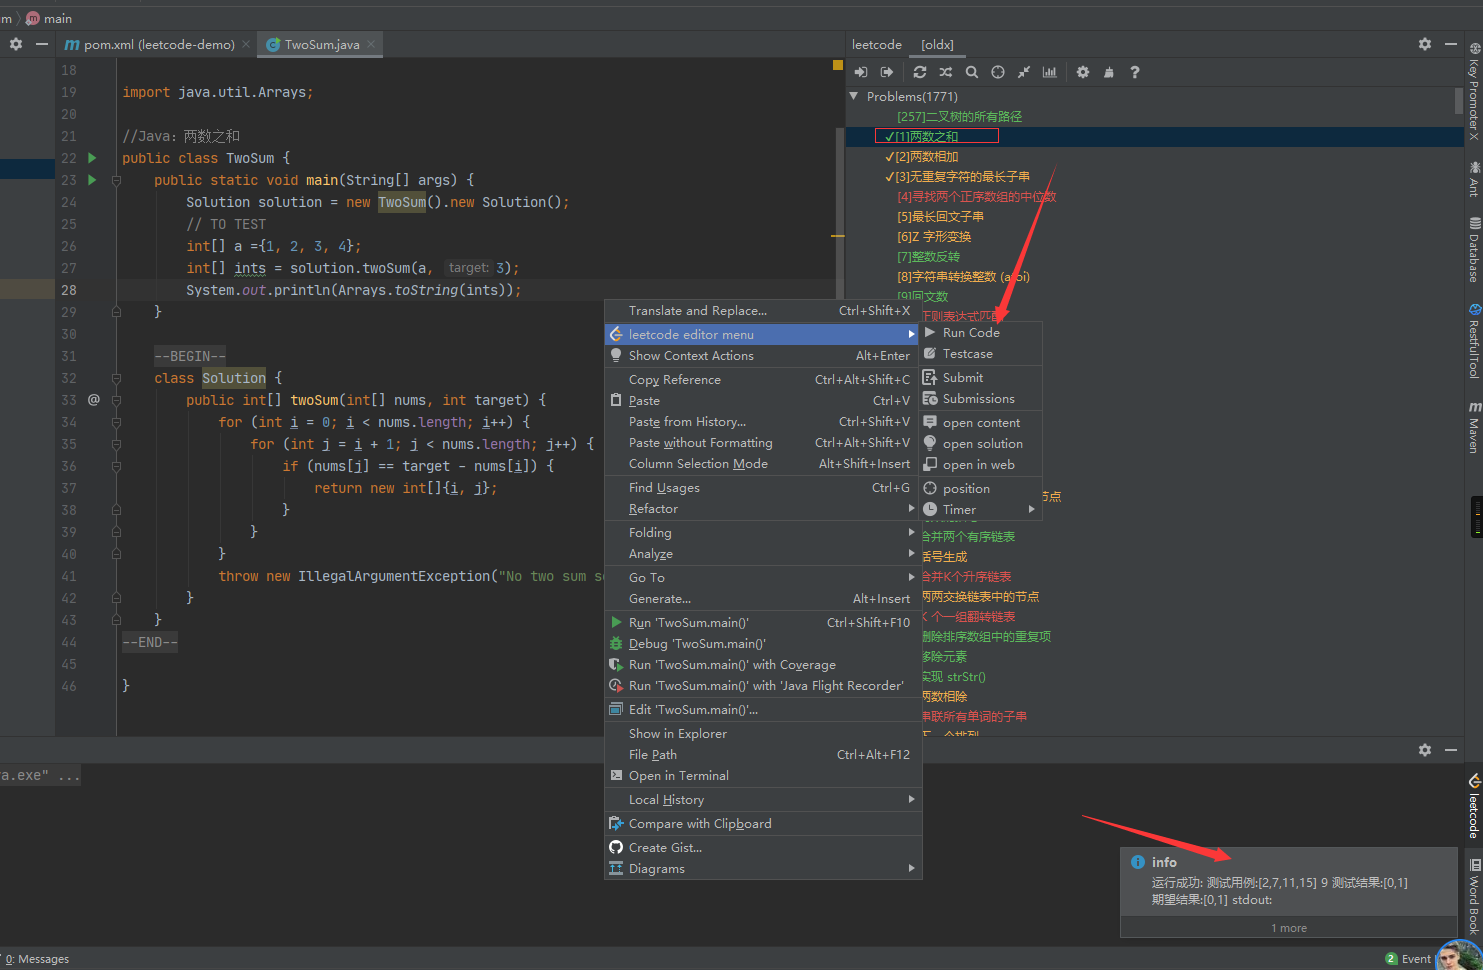Open the progress chart icon
Viewport: 1483px width, 970px height.
point(1050,72)
